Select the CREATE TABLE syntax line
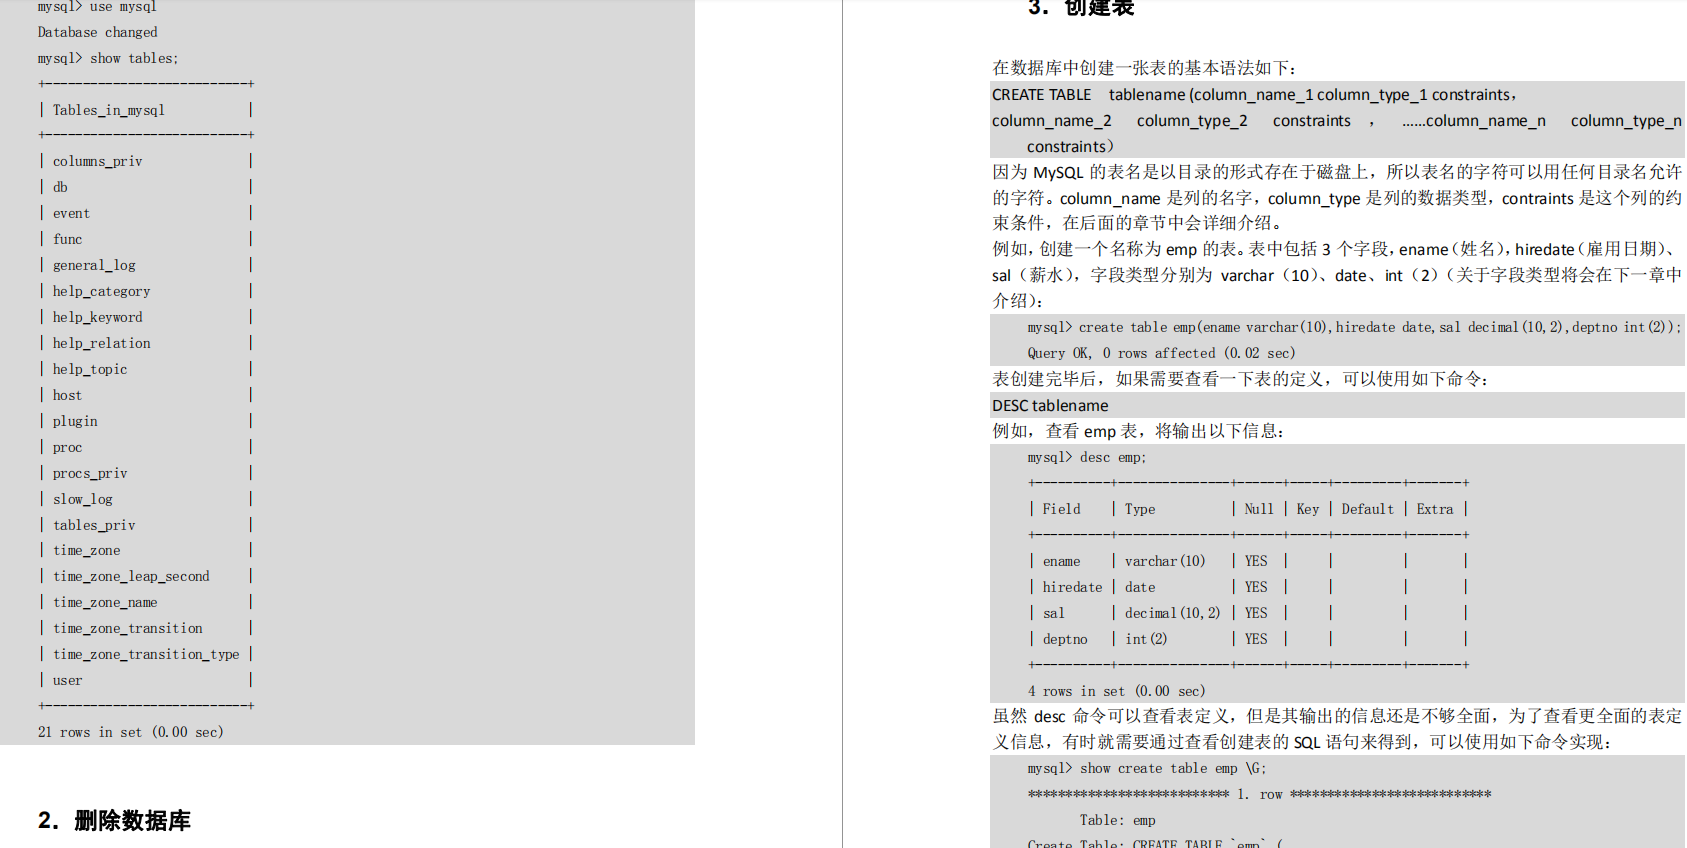The height and width of the screenshot is (848, 1687). tap(1255, 95)
